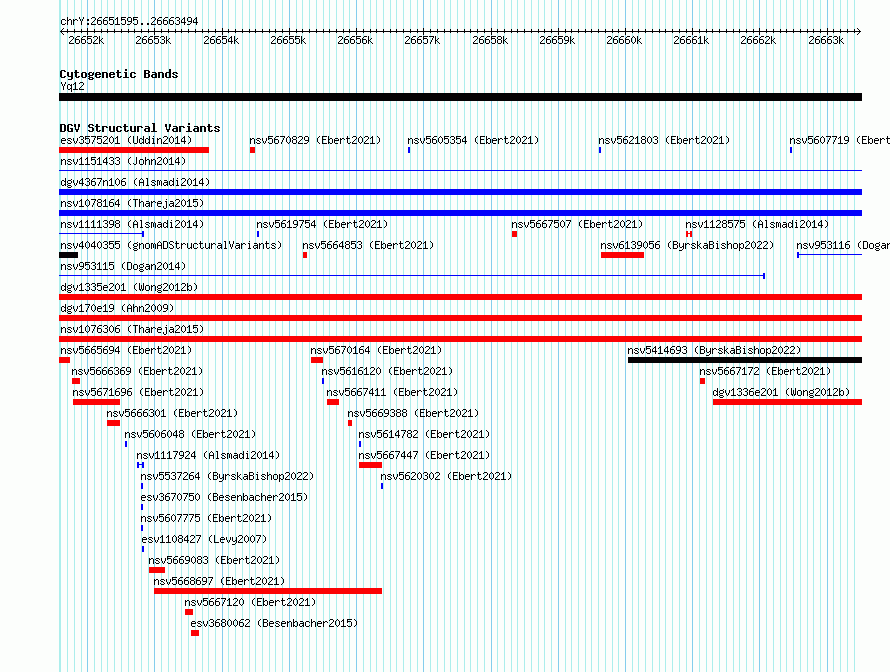Open nsv5668697 (Ebert2021) variant
The height and width of the screenshot is (672, 890).
[219, 581]
